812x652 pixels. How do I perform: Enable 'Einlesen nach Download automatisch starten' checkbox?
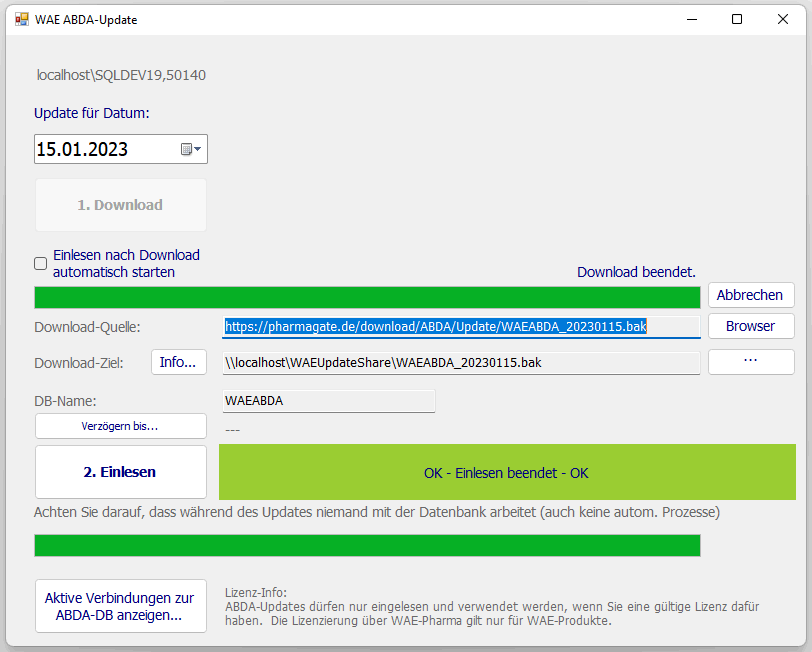41,264
